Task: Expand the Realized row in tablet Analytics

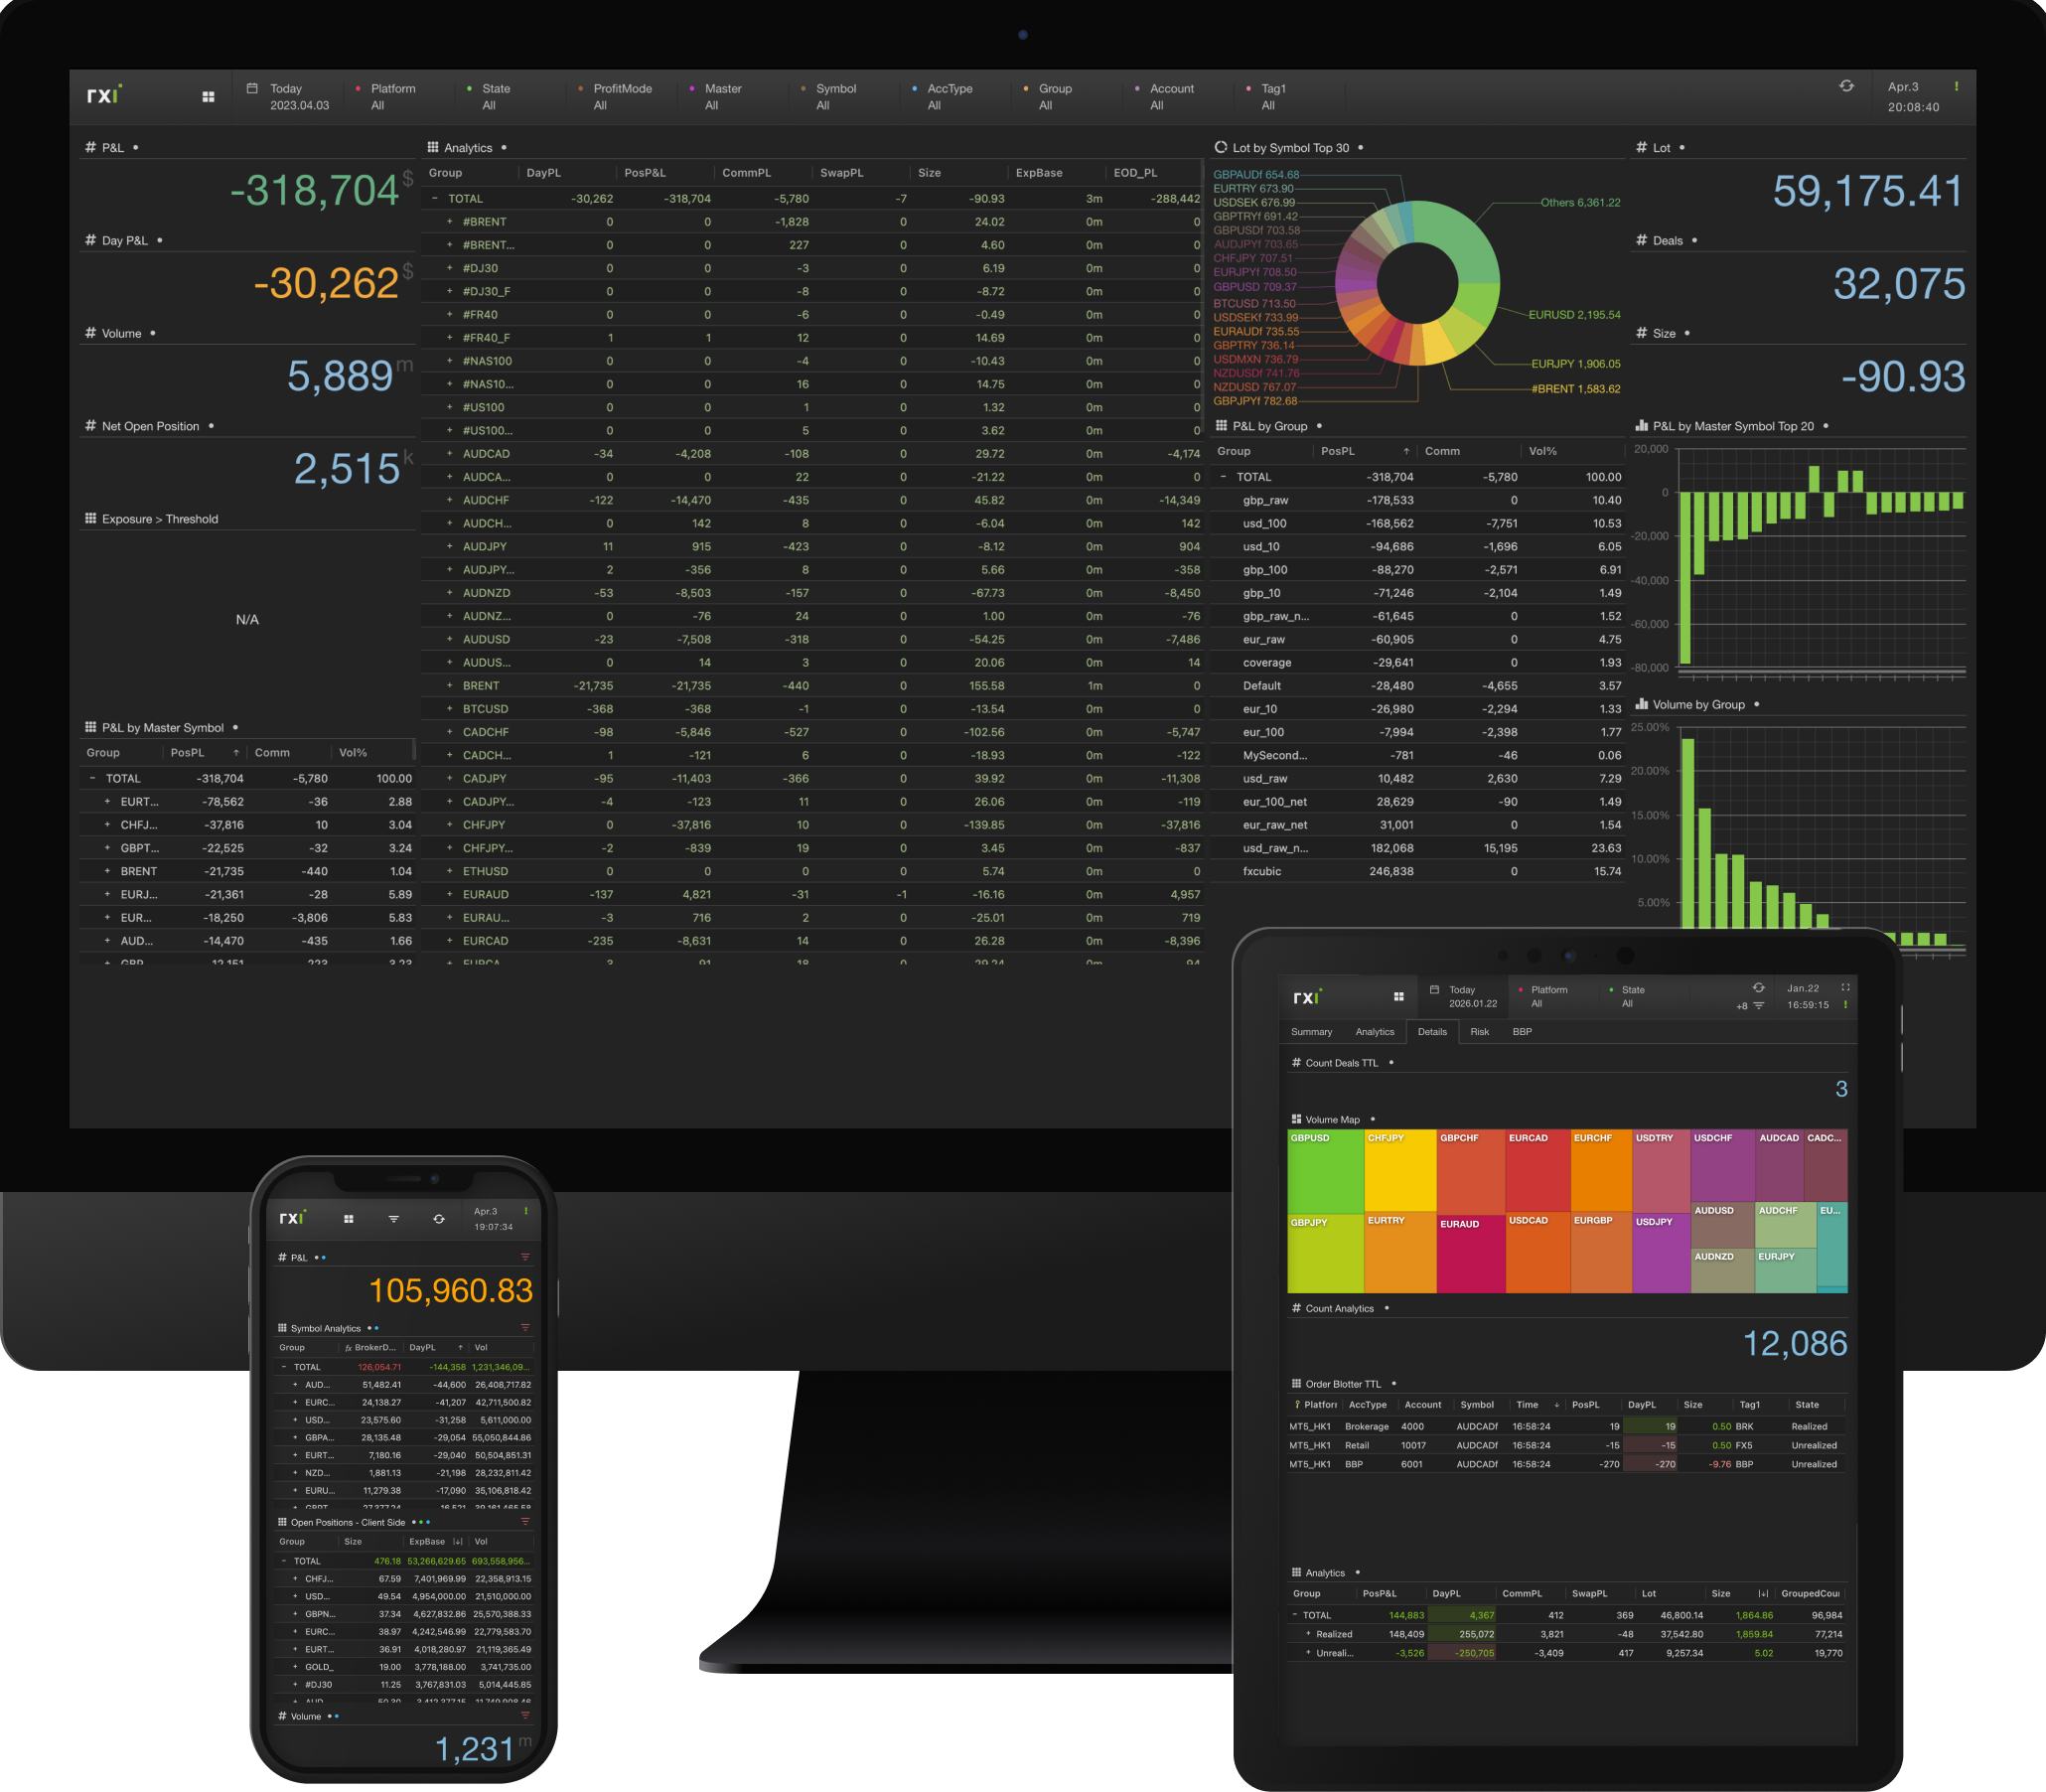Action: click(x=1308, y=1634)
